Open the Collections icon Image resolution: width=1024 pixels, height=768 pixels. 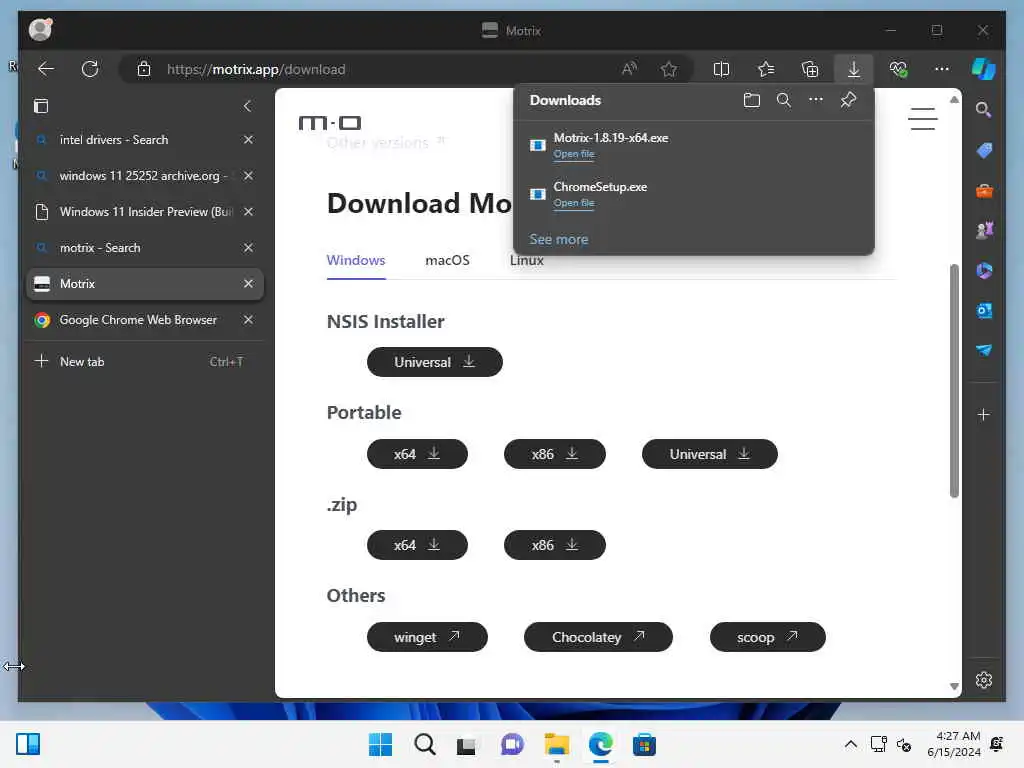click(x=810, y=69)
